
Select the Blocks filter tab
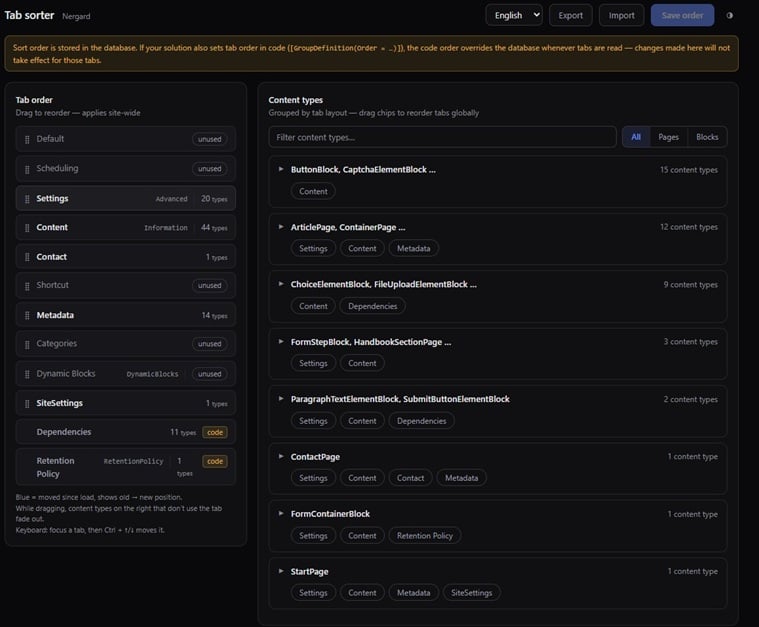(707, 138)
